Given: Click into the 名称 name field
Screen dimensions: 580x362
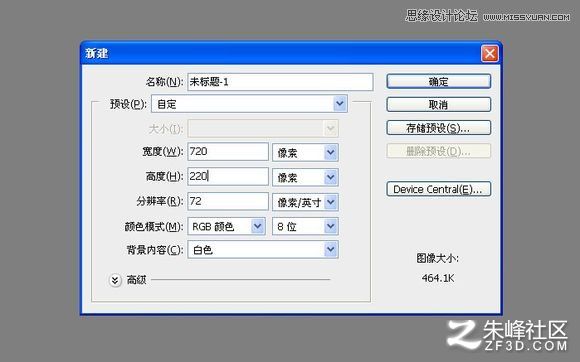Looking at the screenshot, I should tap(280, 82).
